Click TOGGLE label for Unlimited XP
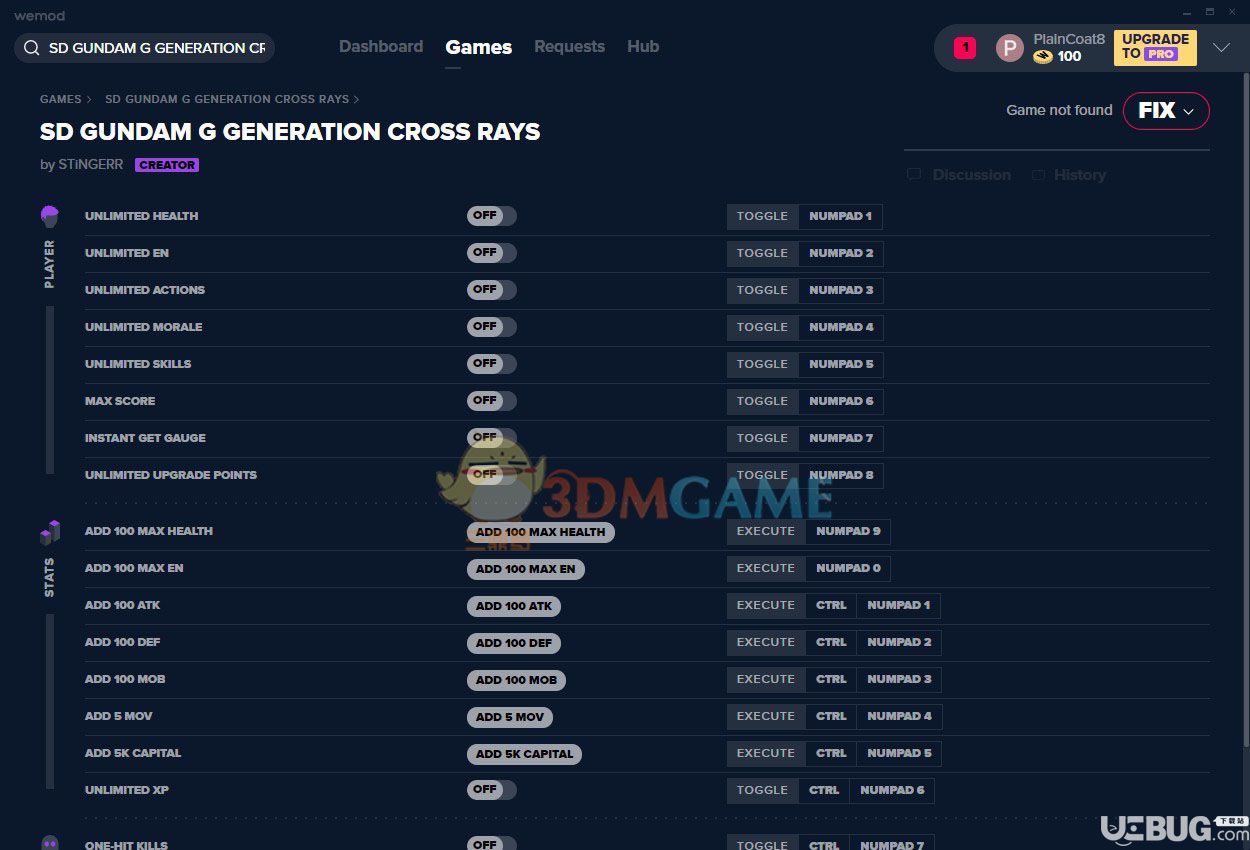Screen dimensions: 1250x850 pos(763,790)
